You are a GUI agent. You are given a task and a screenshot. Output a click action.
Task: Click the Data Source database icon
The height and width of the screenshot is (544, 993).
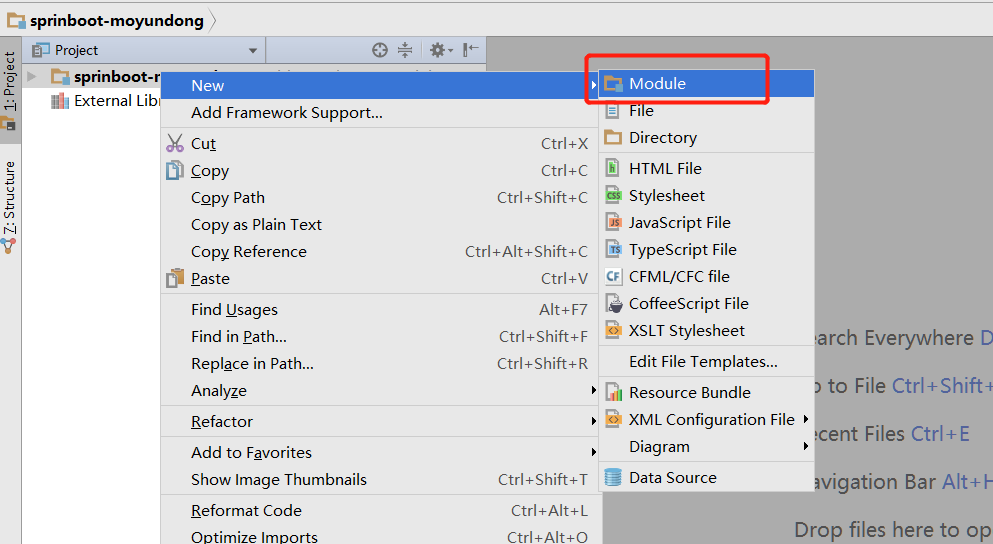[x=613, y=478]
